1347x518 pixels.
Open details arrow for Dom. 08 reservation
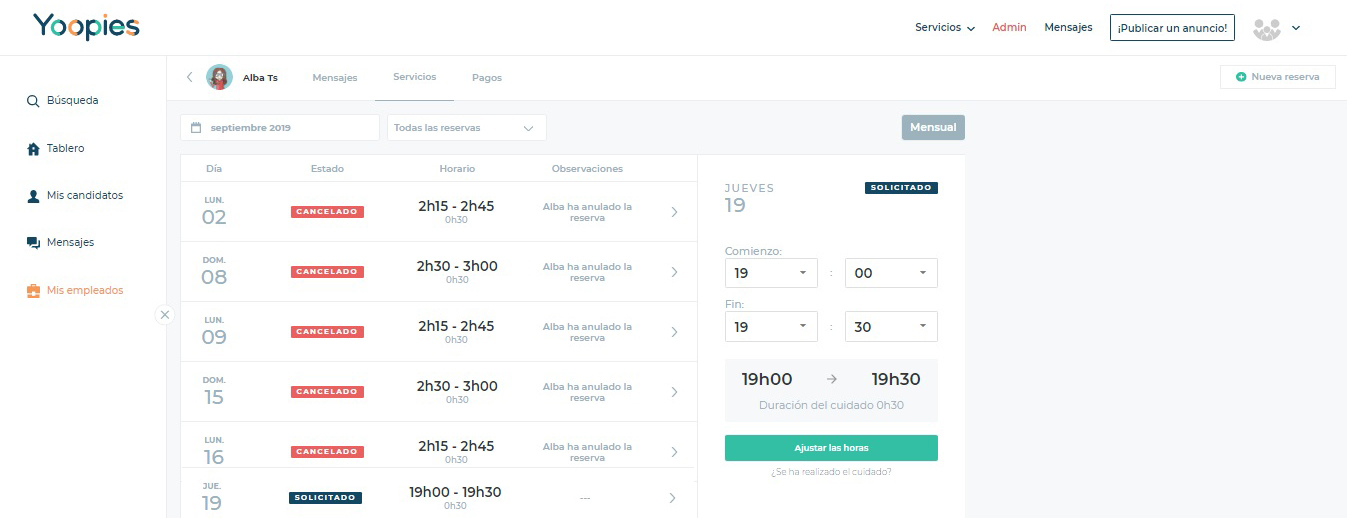point(674,272)
